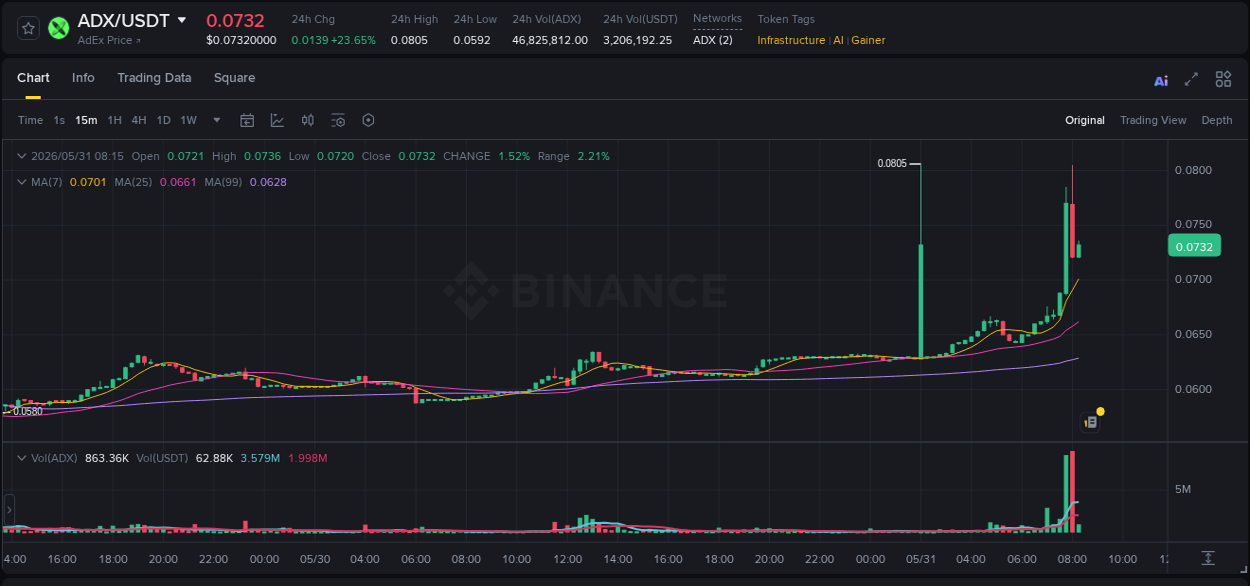The height and width of the screenshot is (586, 1250).
Task: Open the ADX/USDT pair selector dropdown arrow
Action: pyautogui.click(x=181, y=20)
